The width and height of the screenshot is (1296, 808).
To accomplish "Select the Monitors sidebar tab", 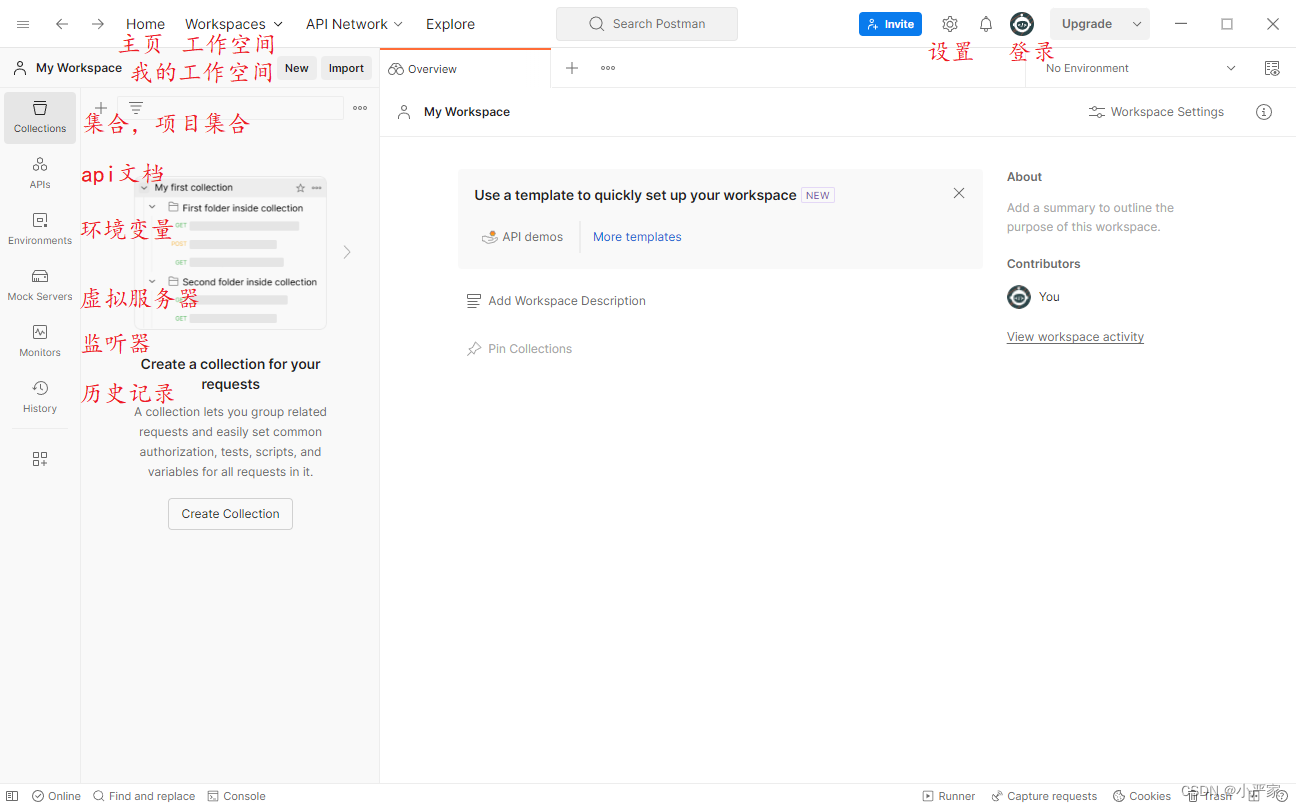I will tap(40, 341).
